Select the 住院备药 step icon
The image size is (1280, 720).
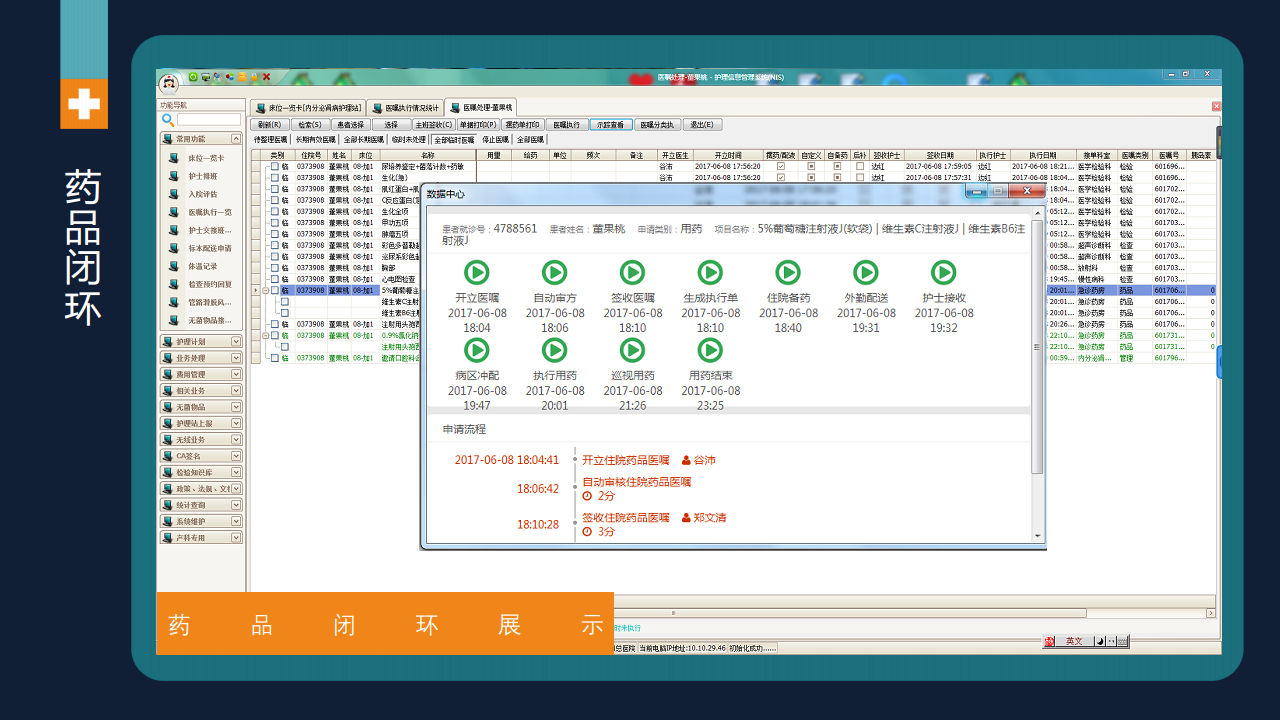(788, 272)
